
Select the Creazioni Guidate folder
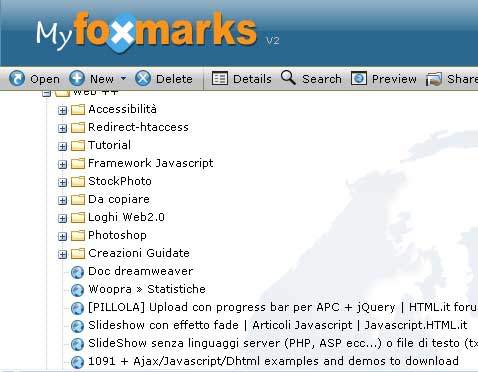click(x=139, y=253)
